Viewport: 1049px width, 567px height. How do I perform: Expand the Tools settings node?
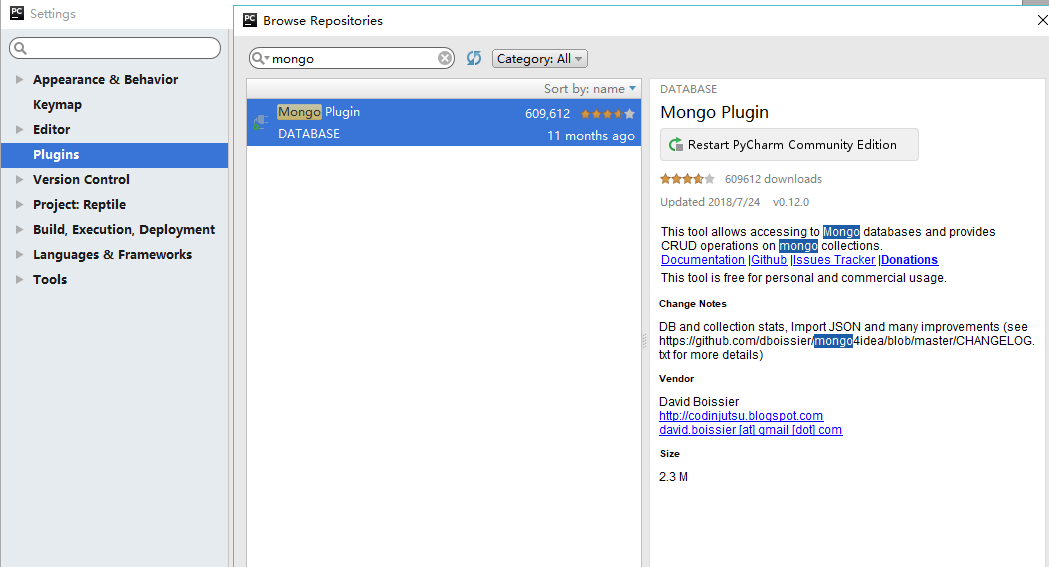19,279
